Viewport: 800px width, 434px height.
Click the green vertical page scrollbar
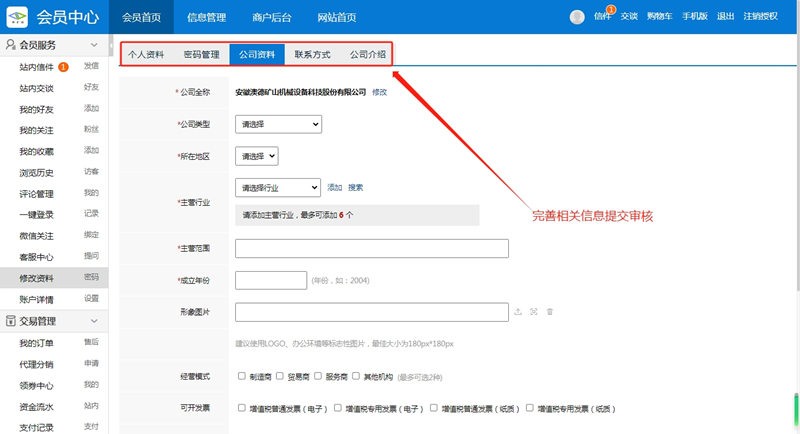point(796,408)
